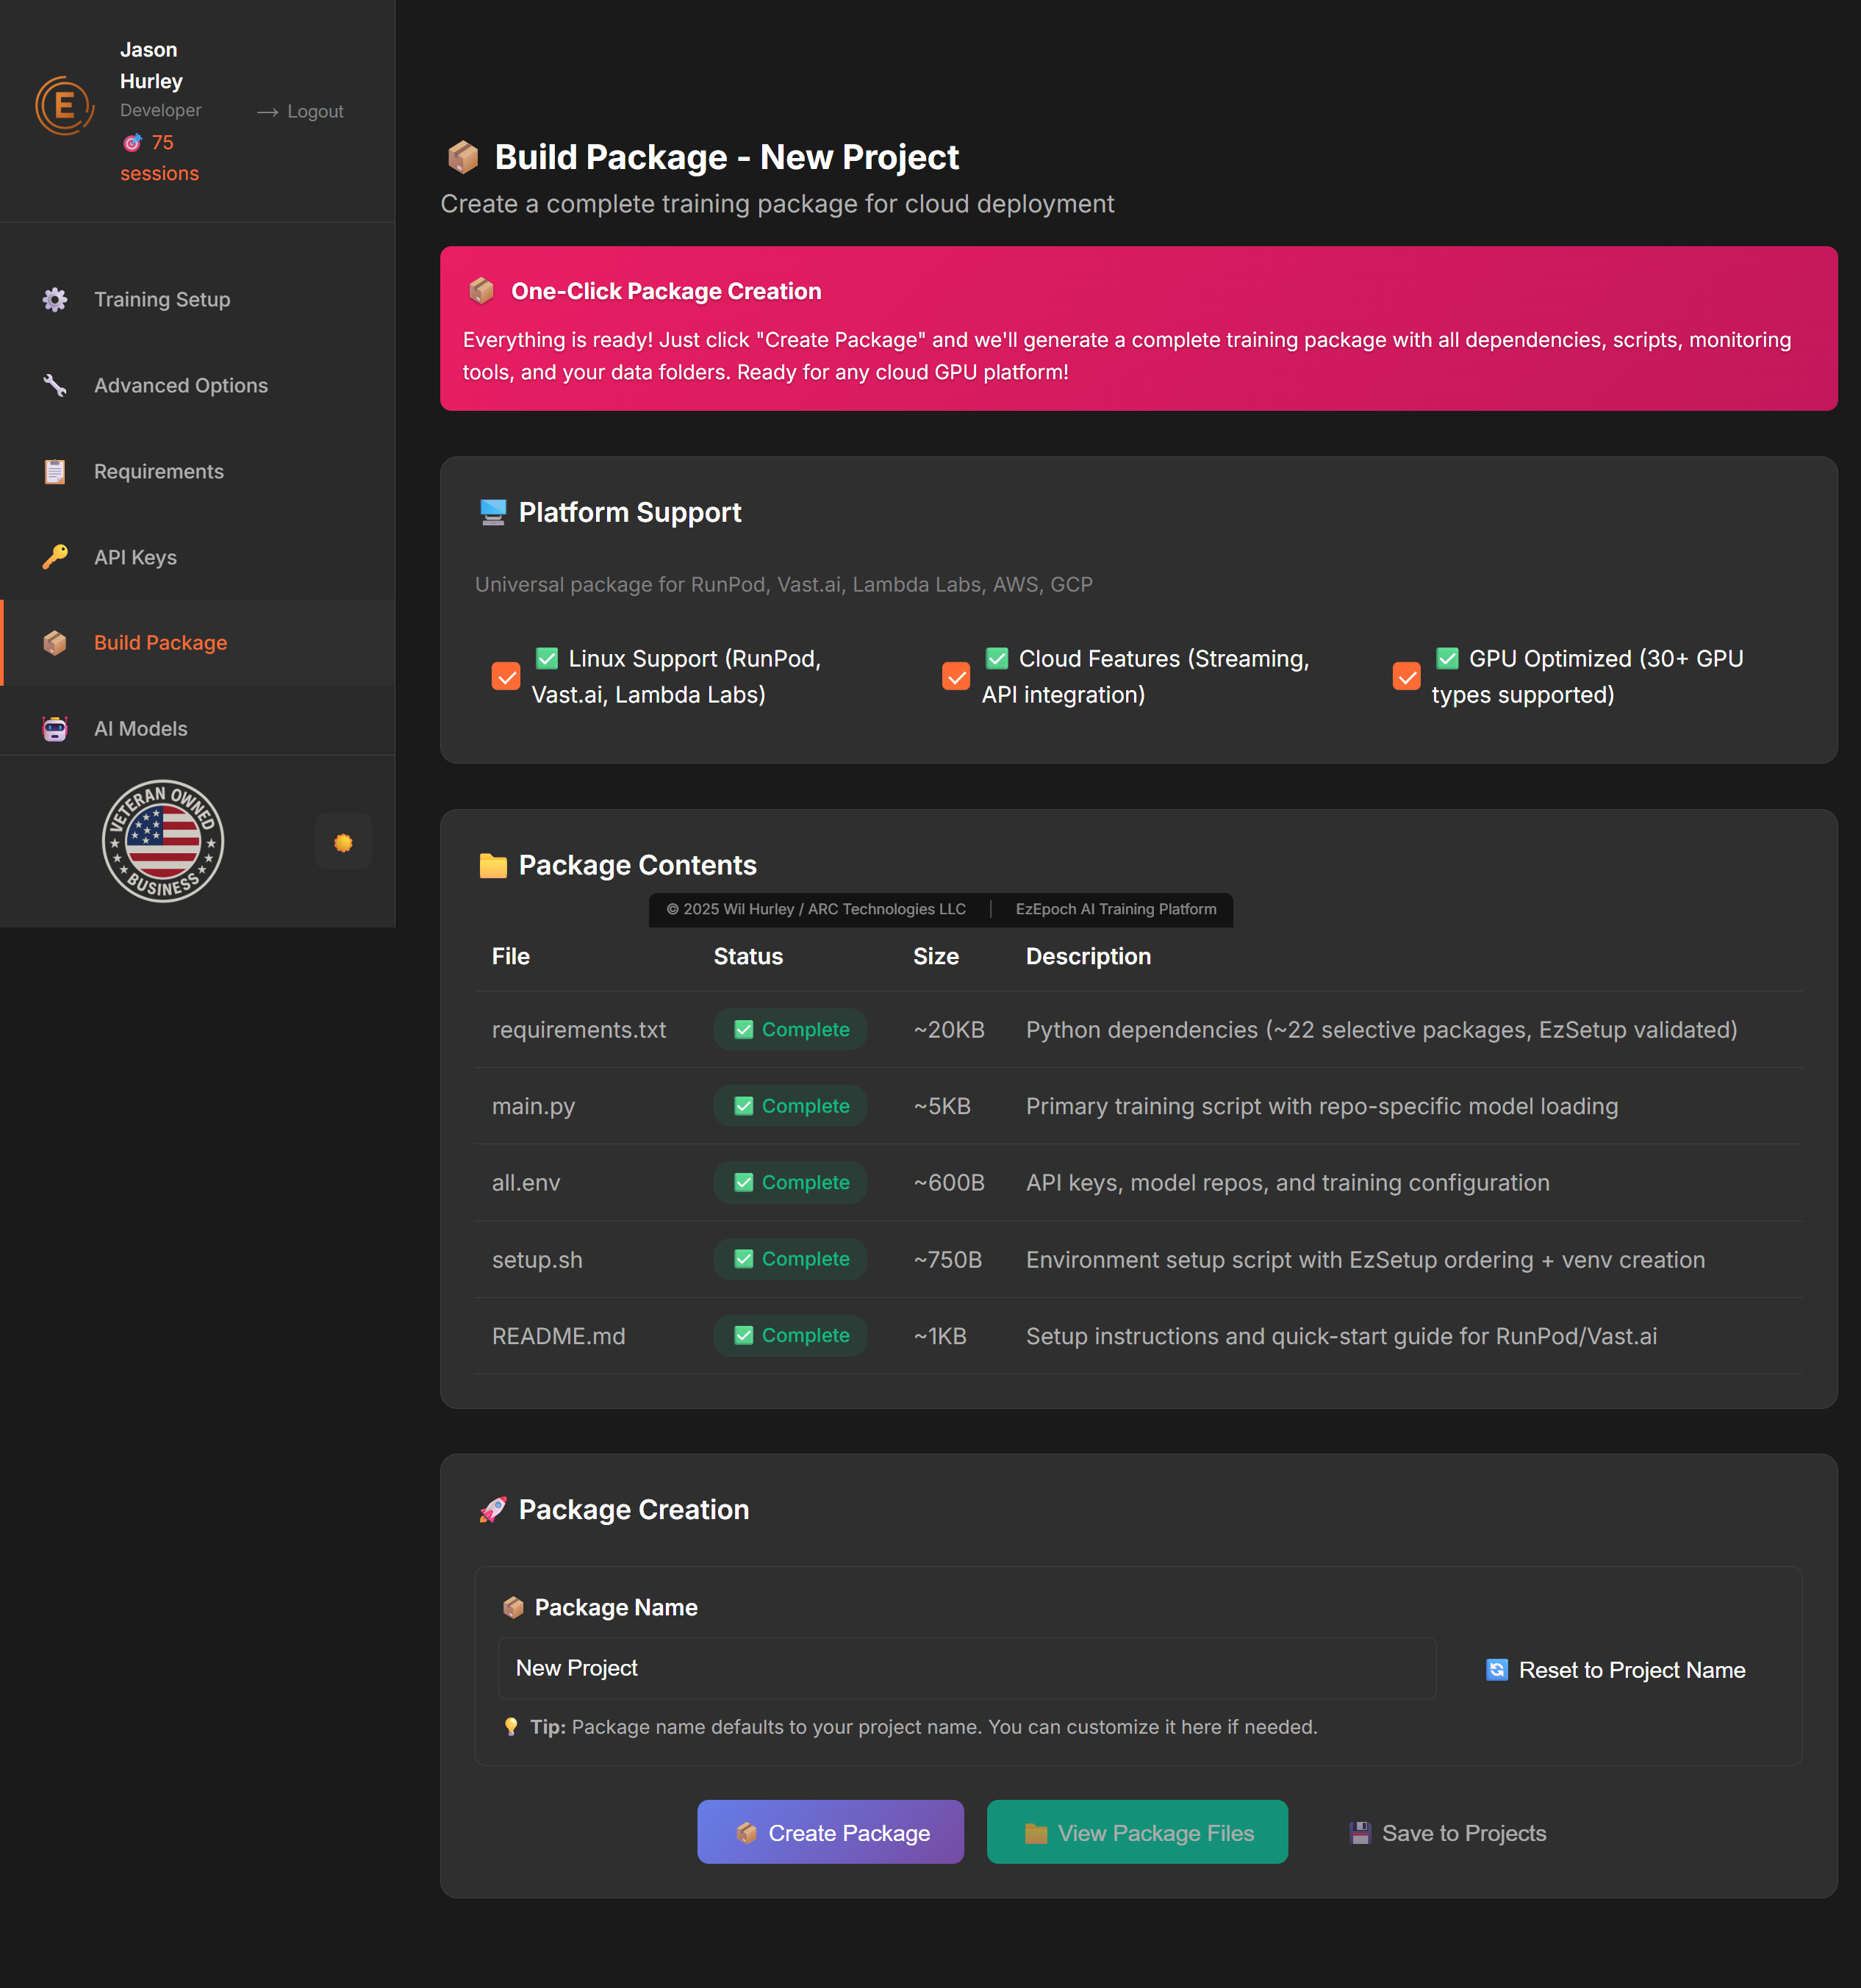This screenshot has height=1988, width=1861.
Task: Toggle the GPU Optimized checkbox
Action: coord(1407,676)
